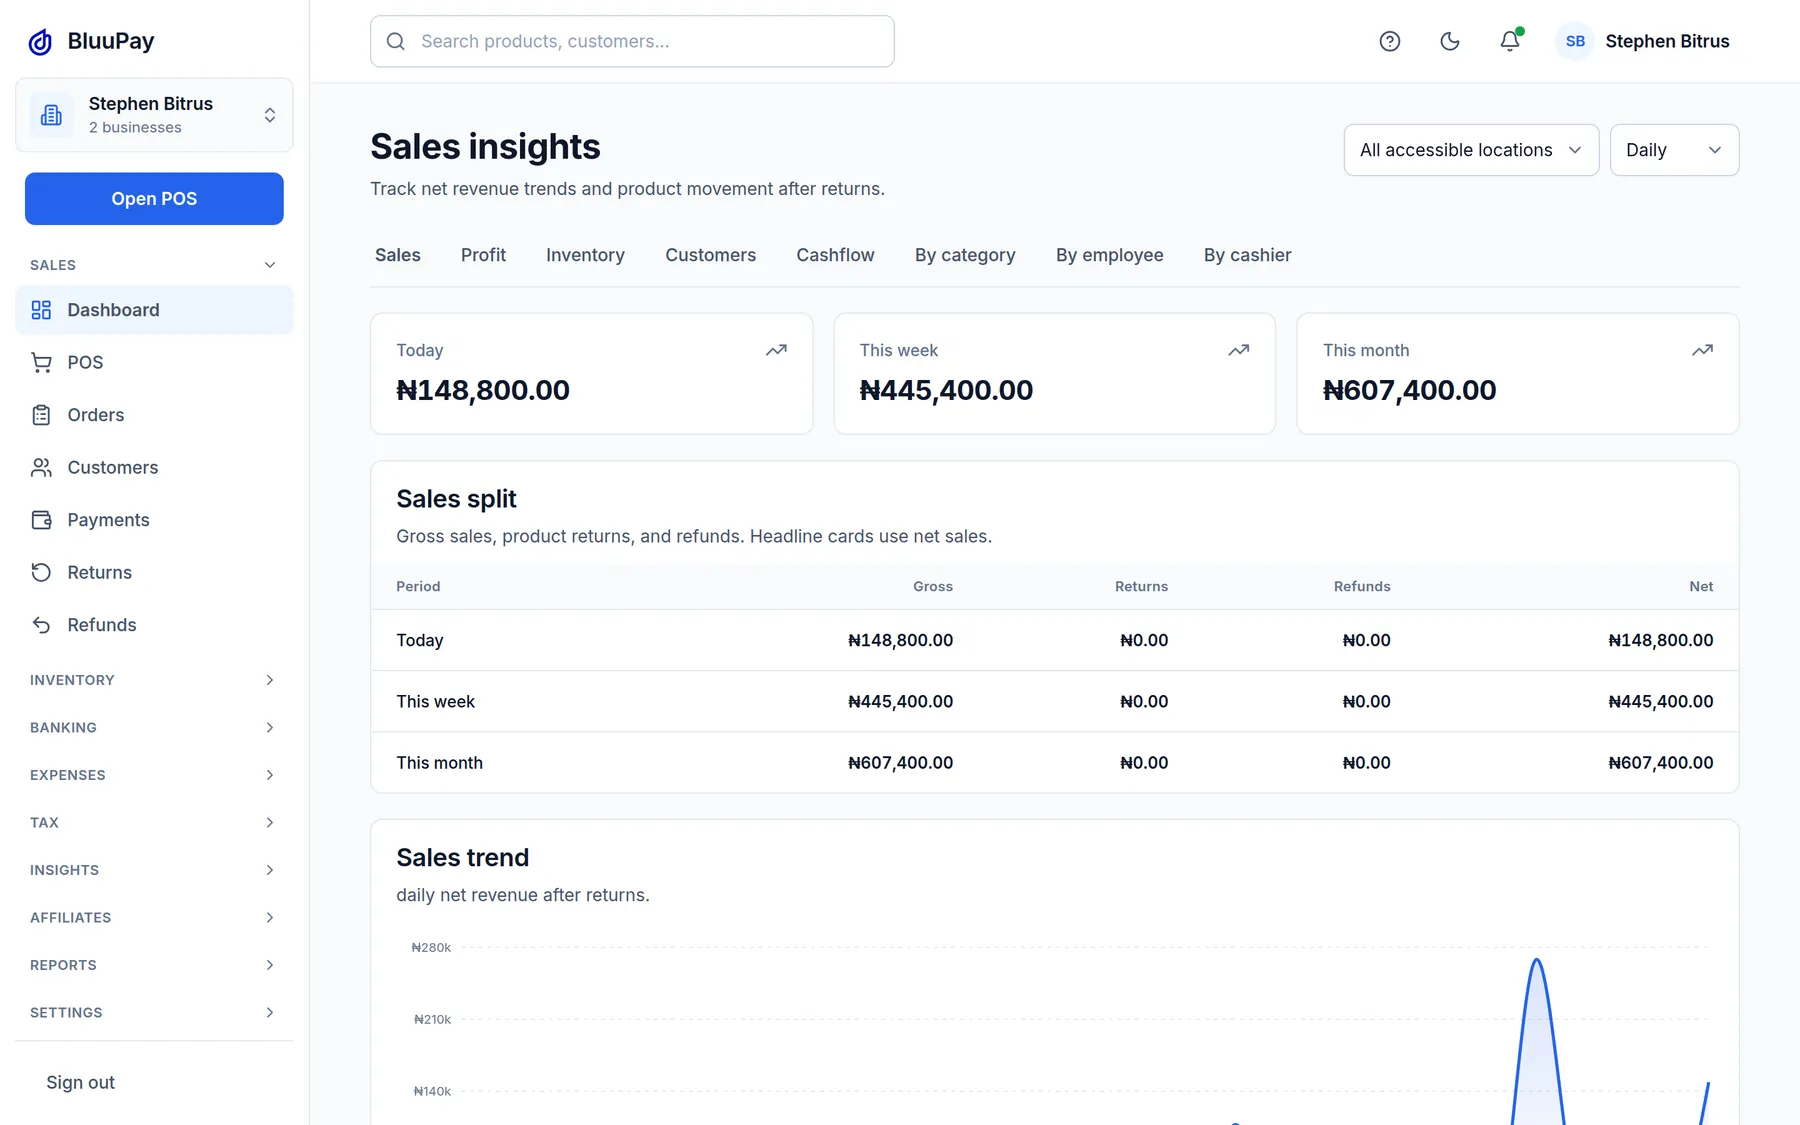Switch to the By cashier tab
The width and height of the screenshot is (1800, 1125).
(x=1247, y=255)
